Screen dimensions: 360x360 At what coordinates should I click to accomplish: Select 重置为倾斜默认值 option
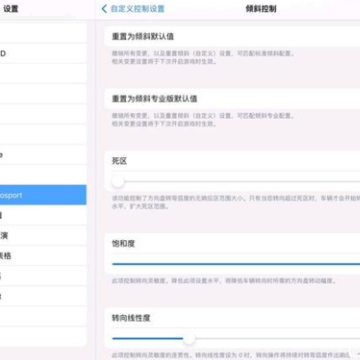(x=232, y=37)
